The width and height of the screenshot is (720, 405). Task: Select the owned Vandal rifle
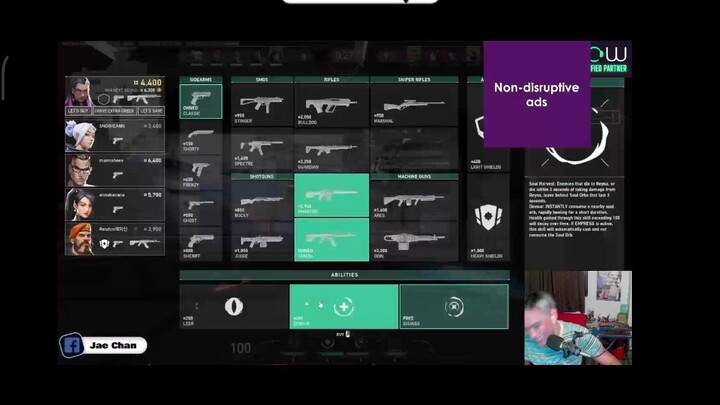click(x=332, y=240)
